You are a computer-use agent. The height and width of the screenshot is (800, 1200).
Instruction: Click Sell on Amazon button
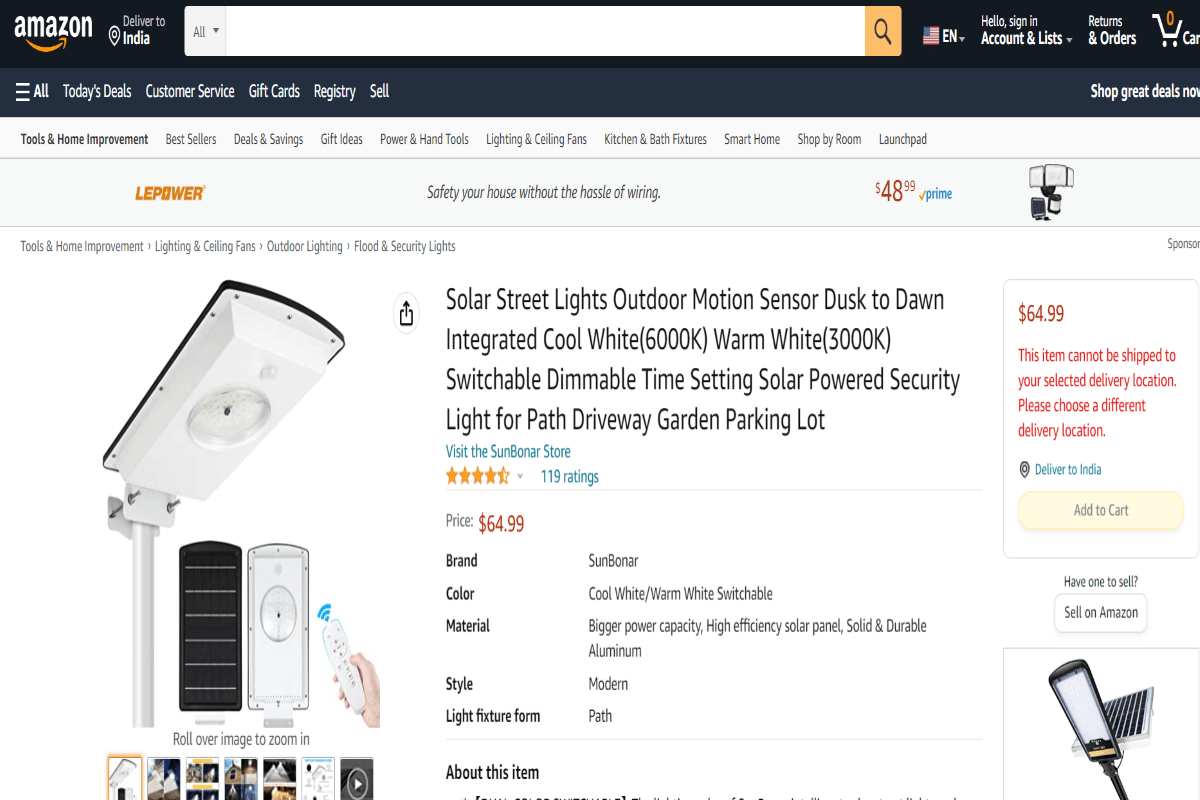1100,613
